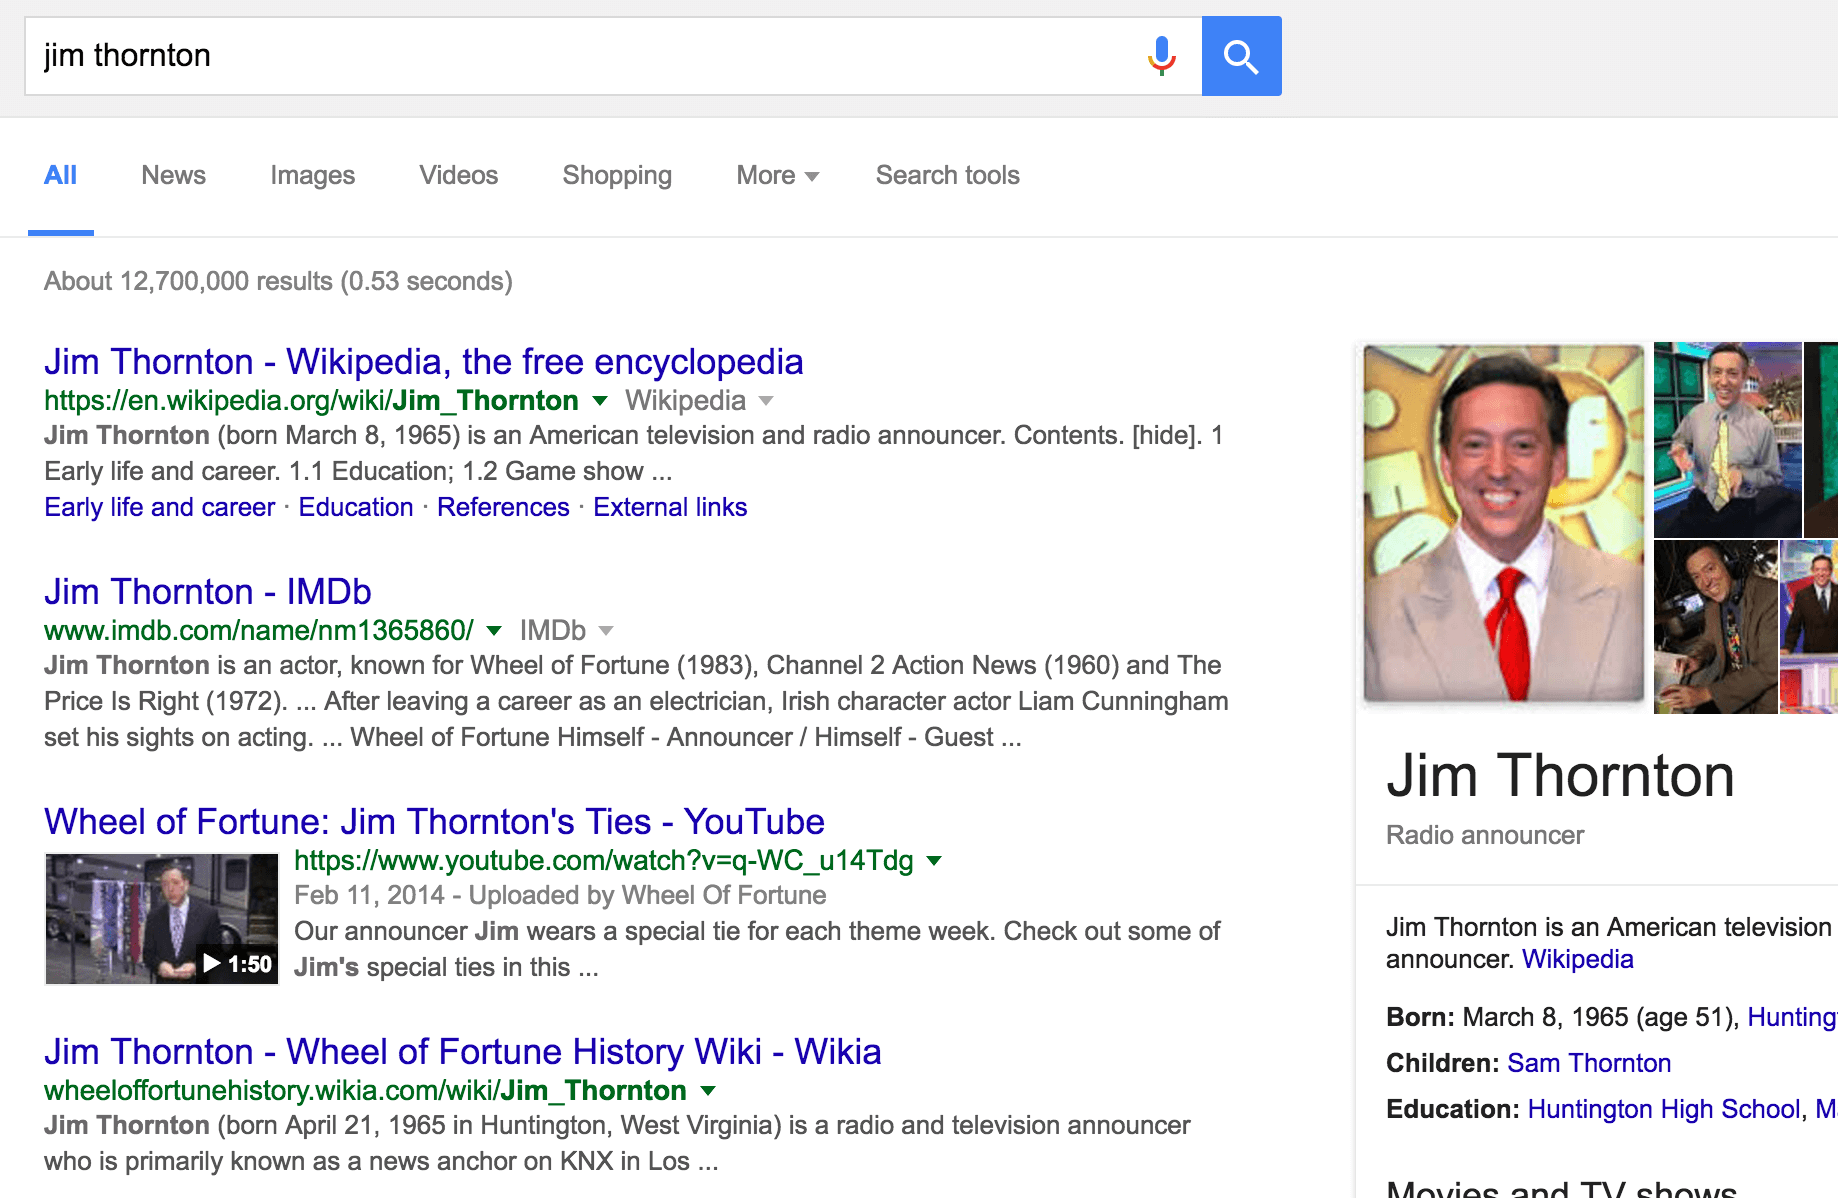Click Radio announcer subtitle in knowledge panel

(1485, 835)
